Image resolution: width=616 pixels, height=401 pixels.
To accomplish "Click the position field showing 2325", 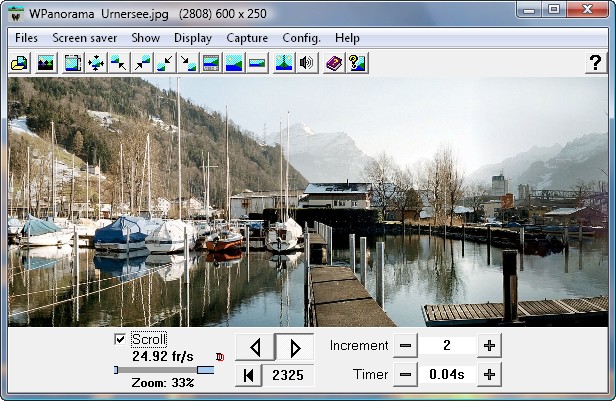I will (x=288, y=375).
